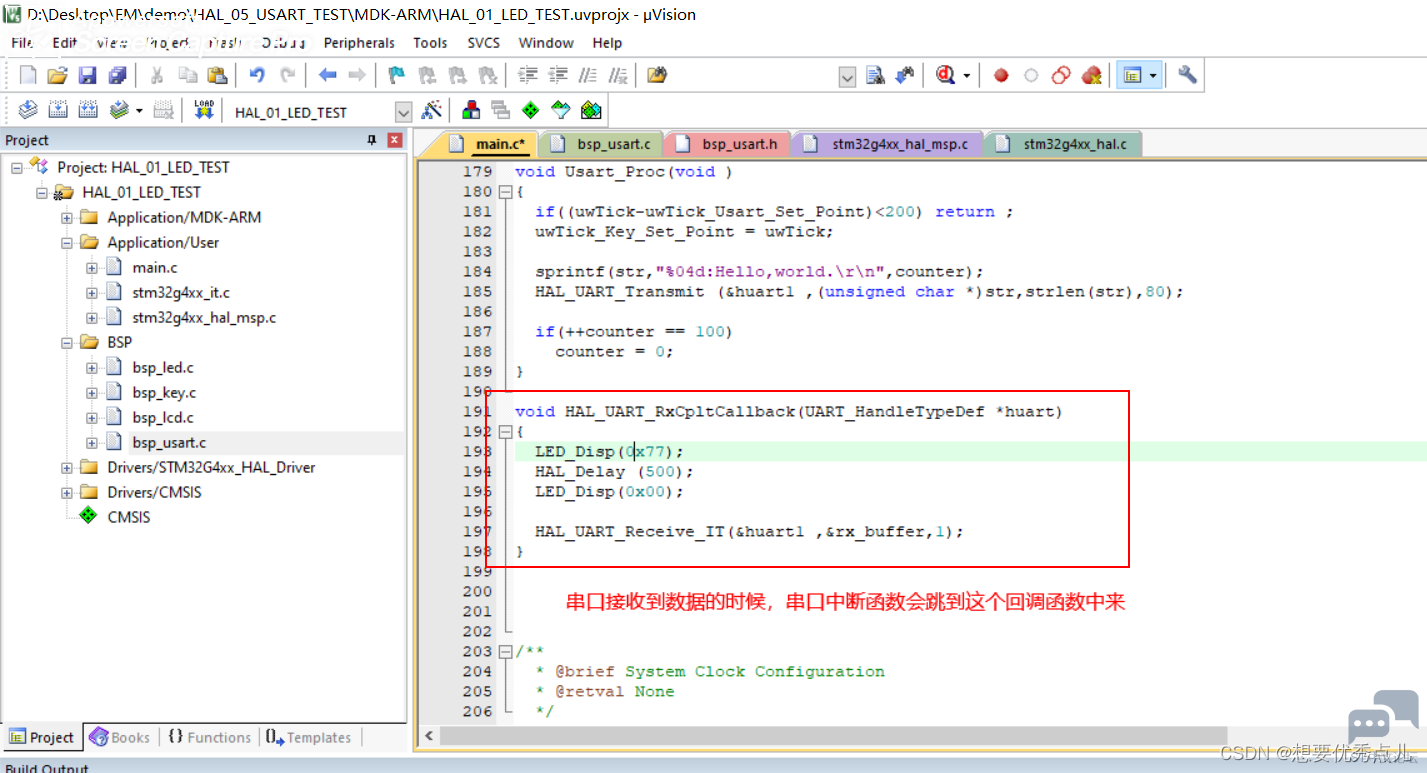
Task: Download to flash with the LOAD icon
Action: [204, 110]
